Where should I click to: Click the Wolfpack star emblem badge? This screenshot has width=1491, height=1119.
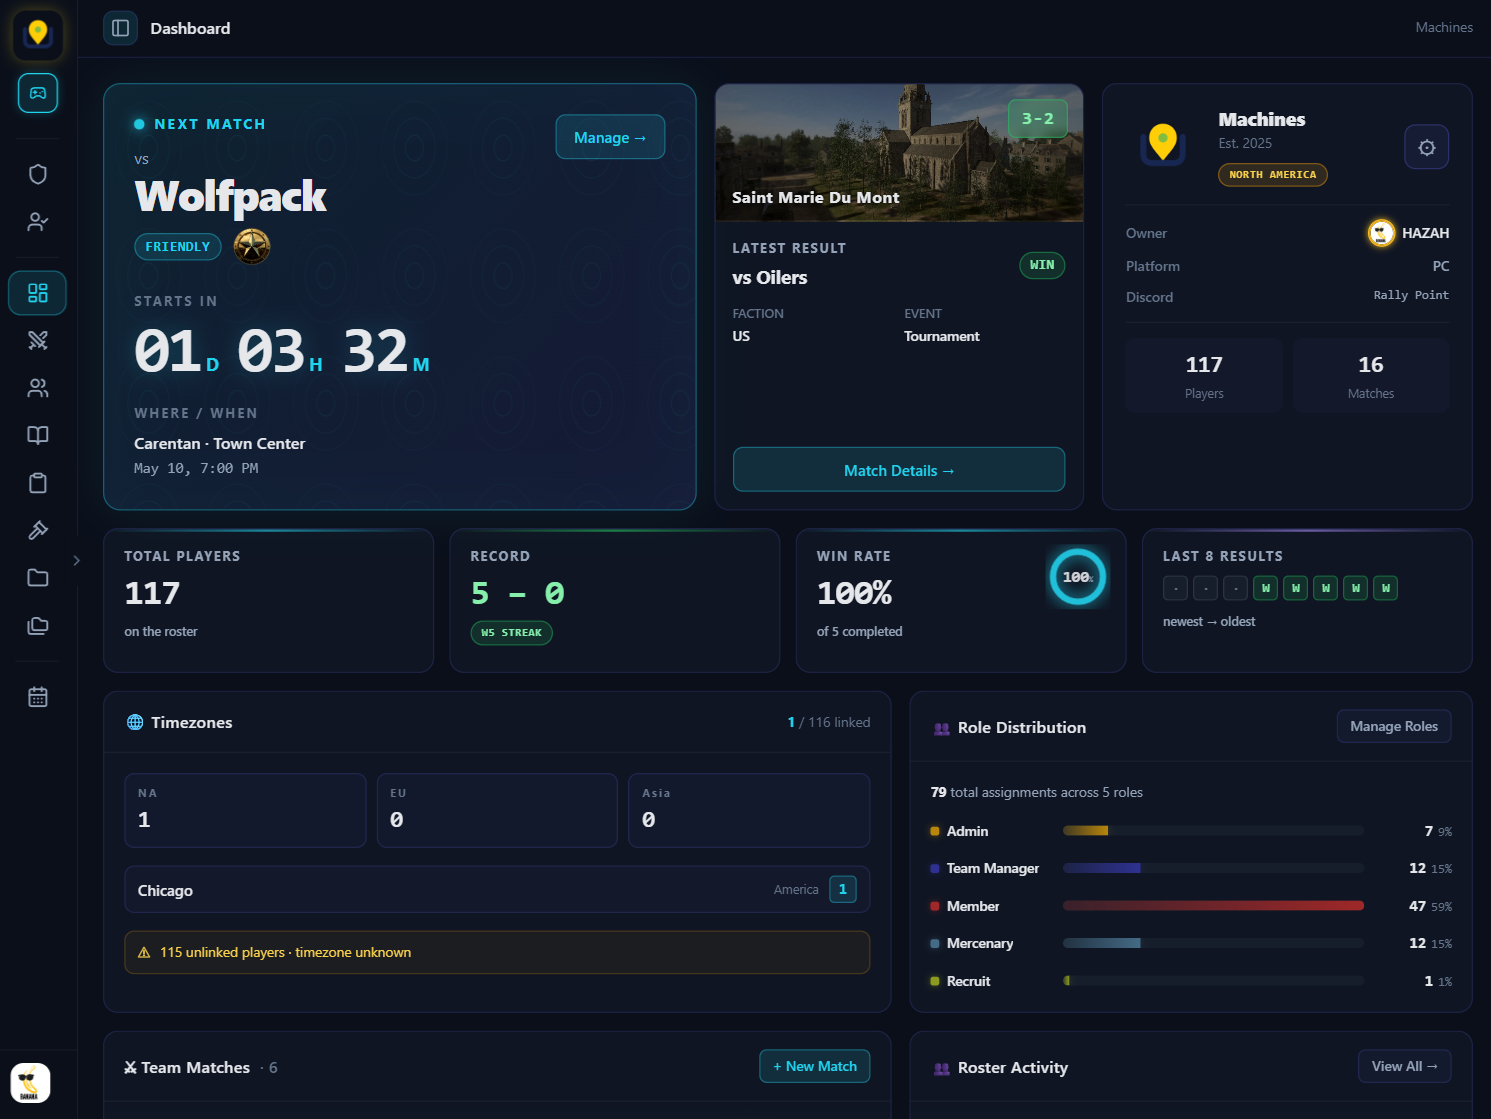click(x=252, y=246)
